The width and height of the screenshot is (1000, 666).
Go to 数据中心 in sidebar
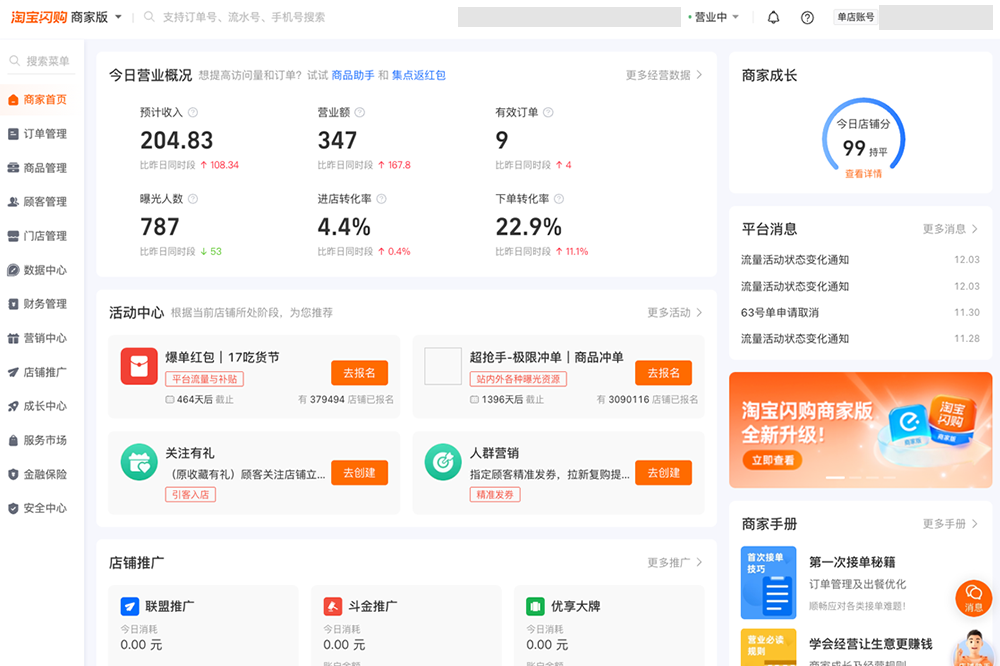point(44,270)
